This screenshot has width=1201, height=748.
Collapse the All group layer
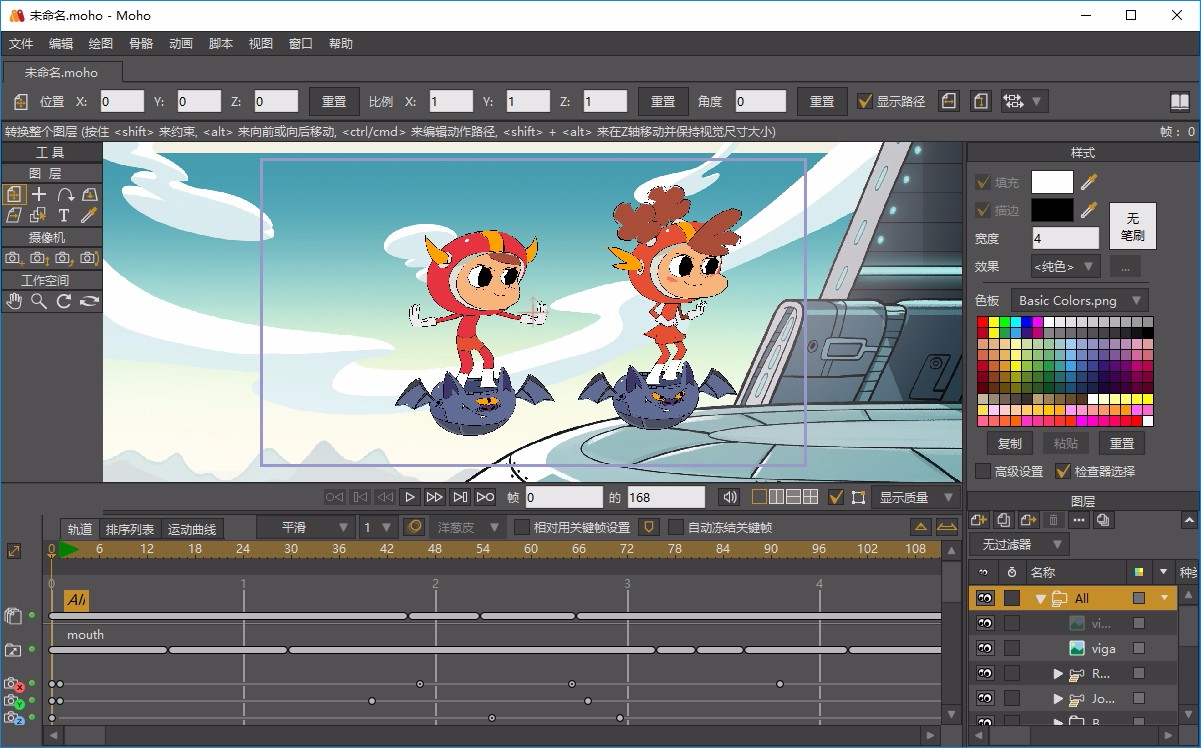[x=1041, y=598]
